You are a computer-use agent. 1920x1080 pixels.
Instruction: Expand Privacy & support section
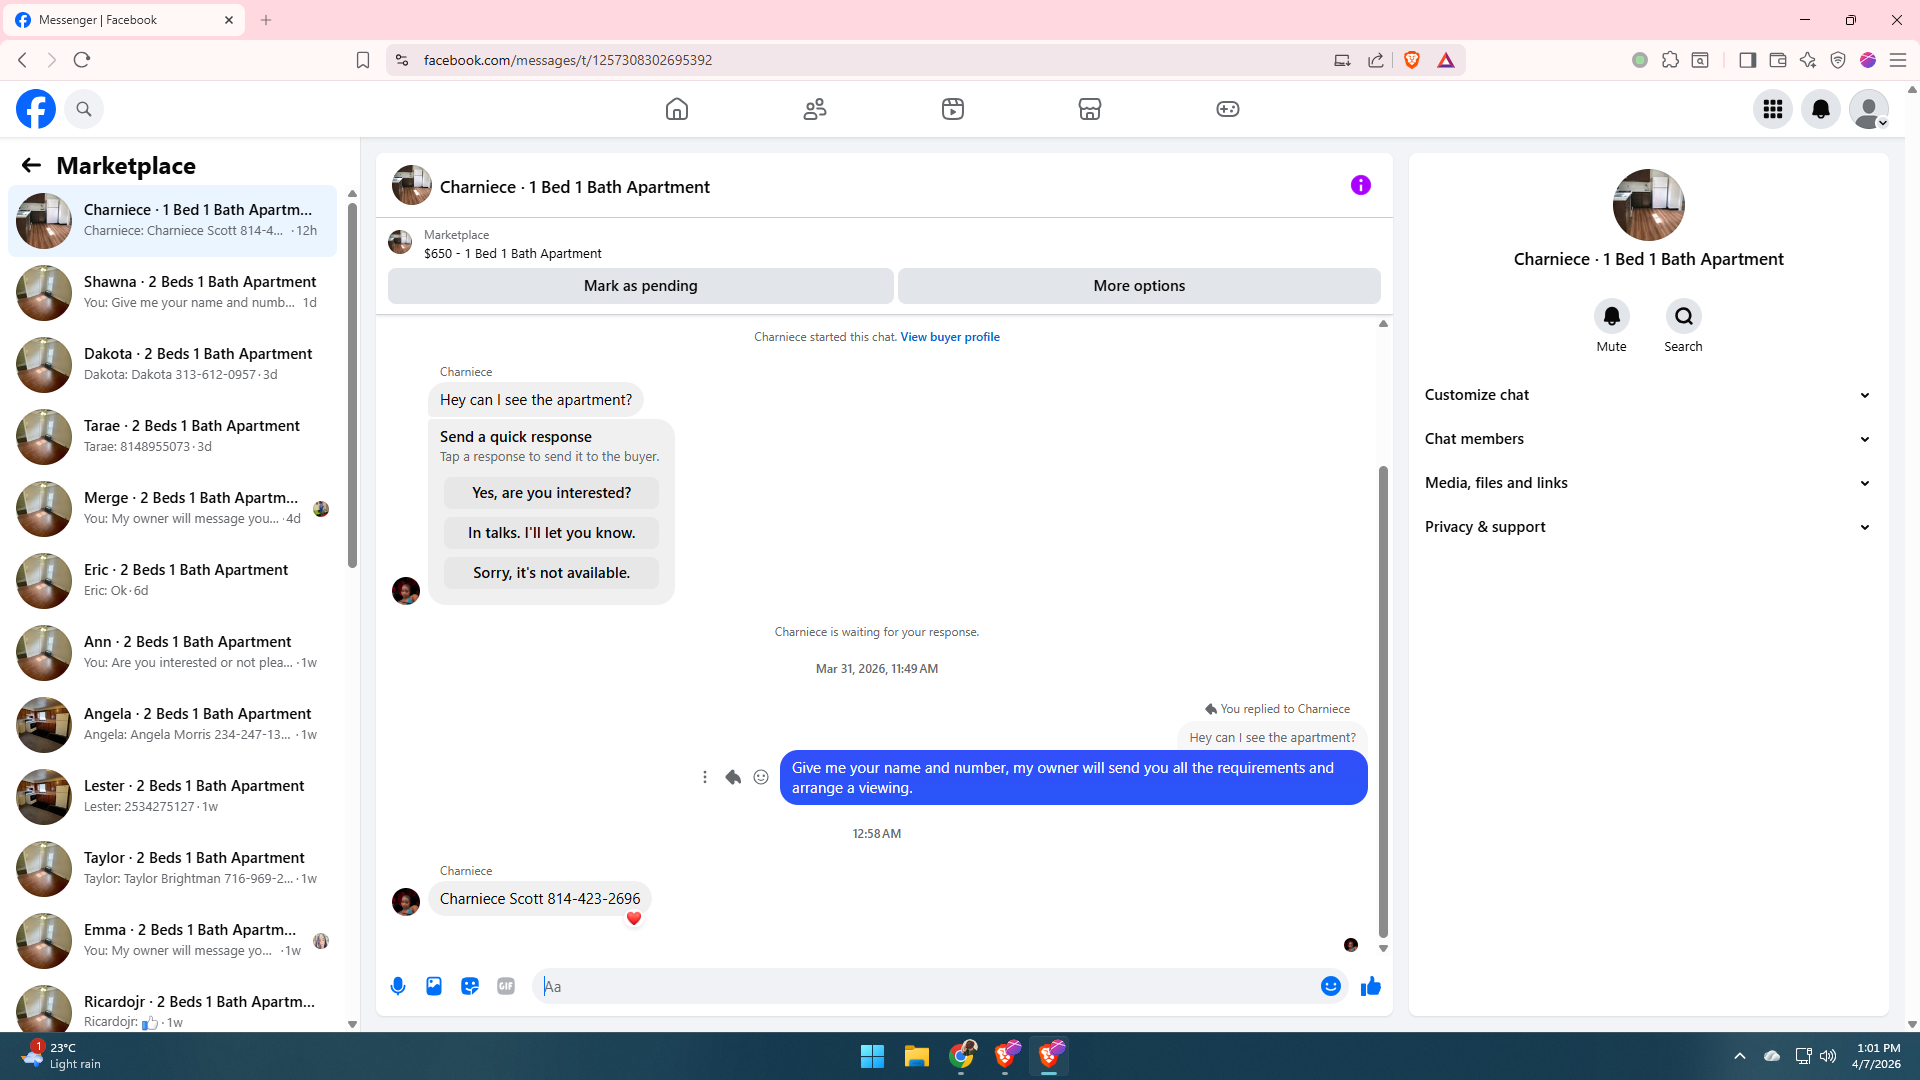(1648, 527)
